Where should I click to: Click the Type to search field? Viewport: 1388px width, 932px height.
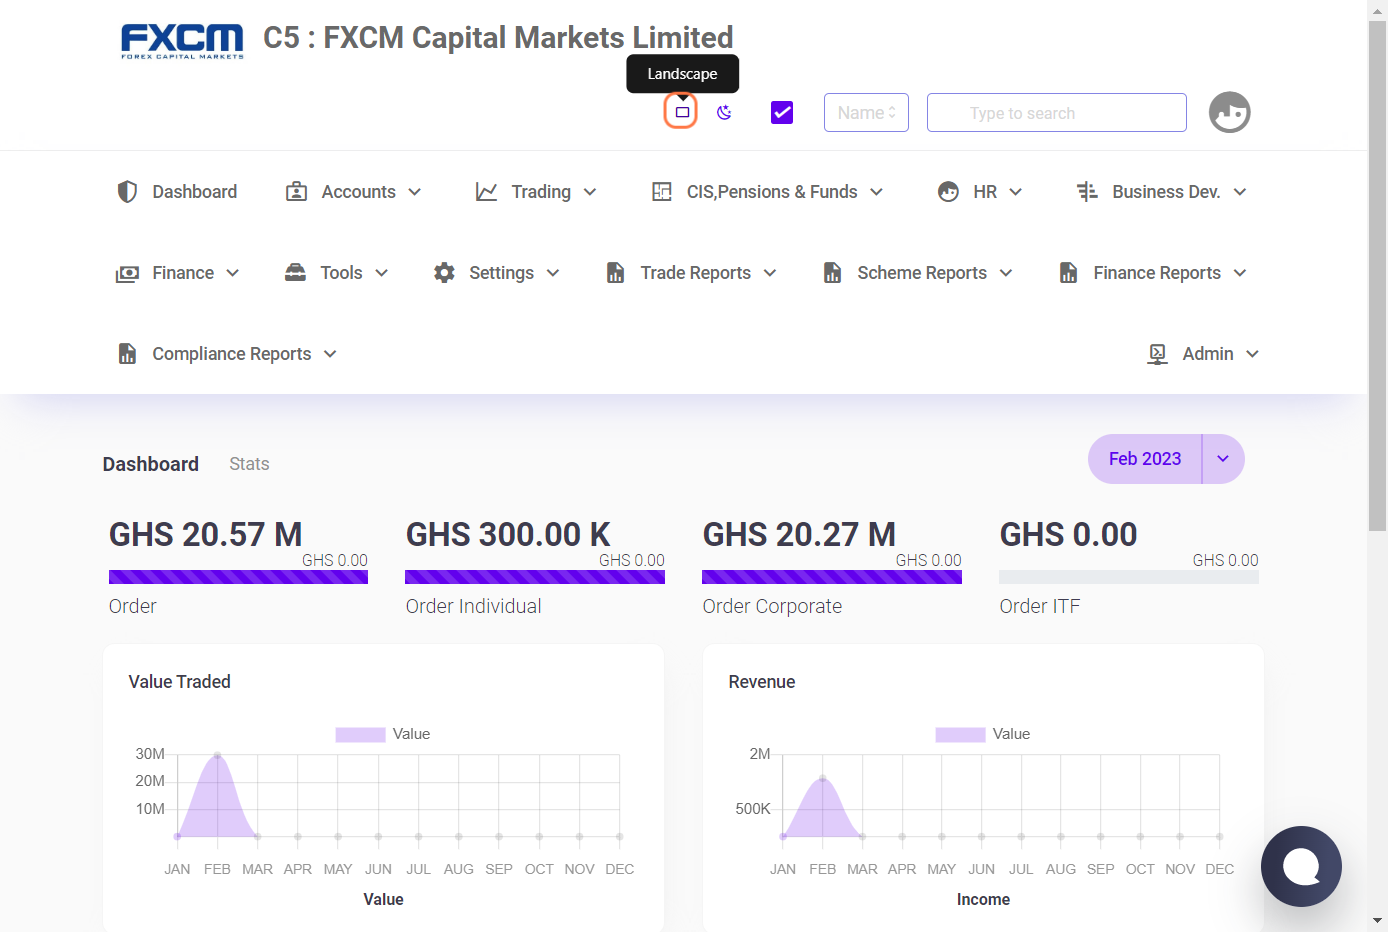coord(1056,112)
